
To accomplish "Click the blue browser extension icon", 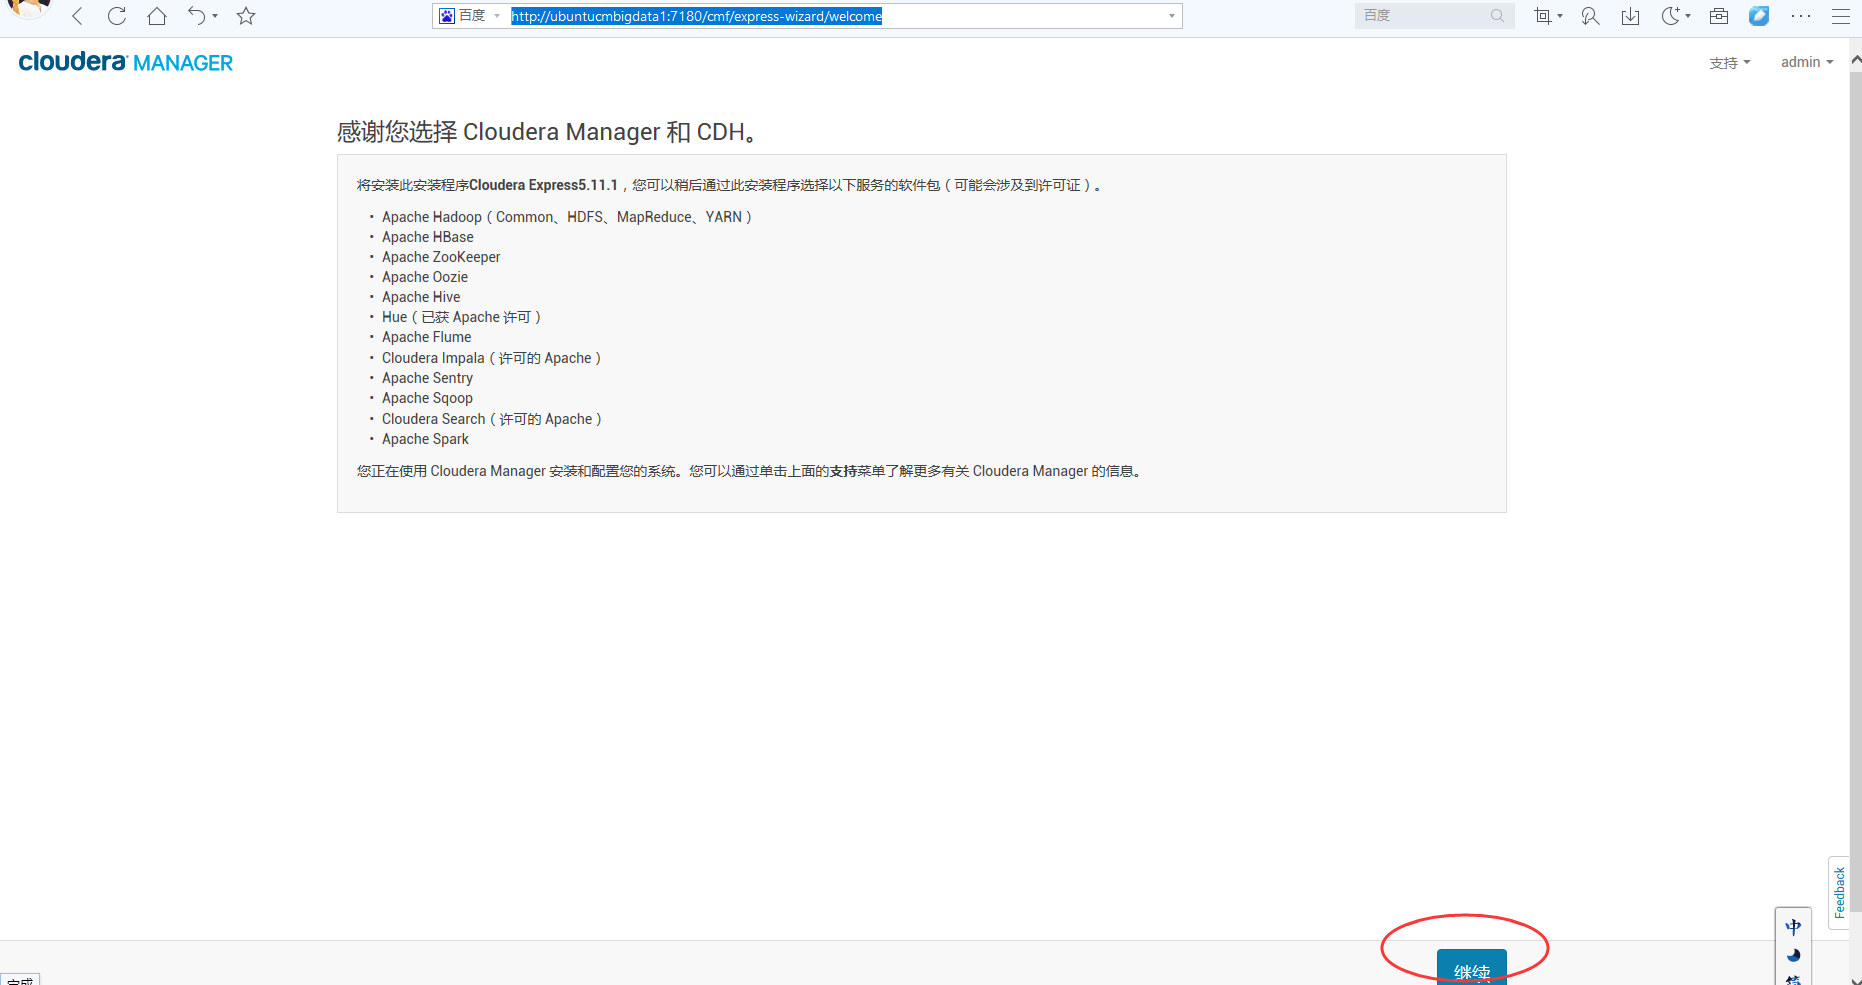I will (1759, 16).
